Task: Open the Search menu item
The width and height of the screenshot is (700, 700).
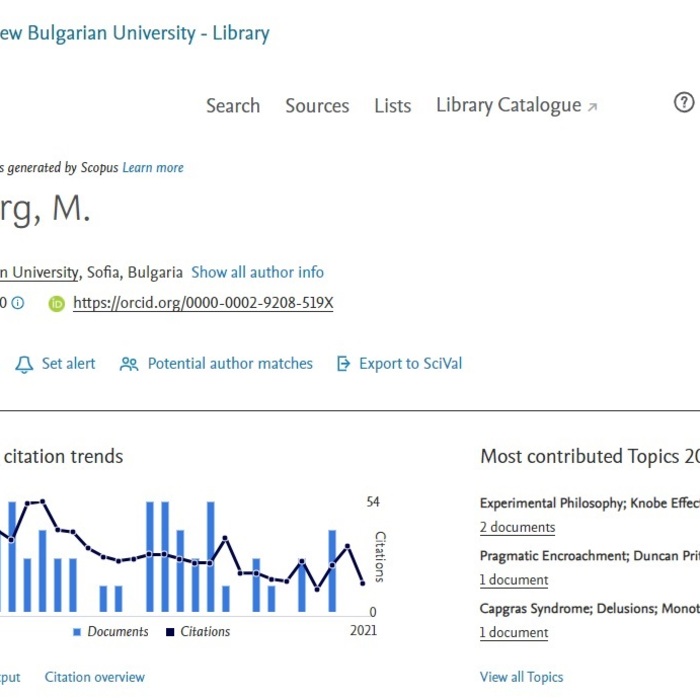Action: pos(233,106)
